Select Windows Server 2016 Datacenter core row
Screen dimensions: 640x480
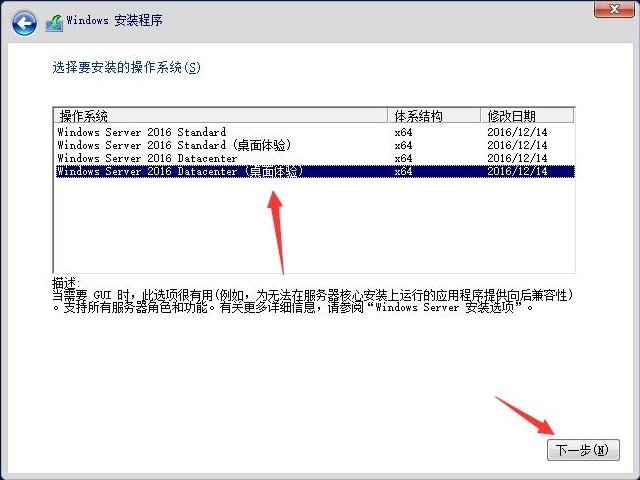pyautogui.click(x=314, y=158)
